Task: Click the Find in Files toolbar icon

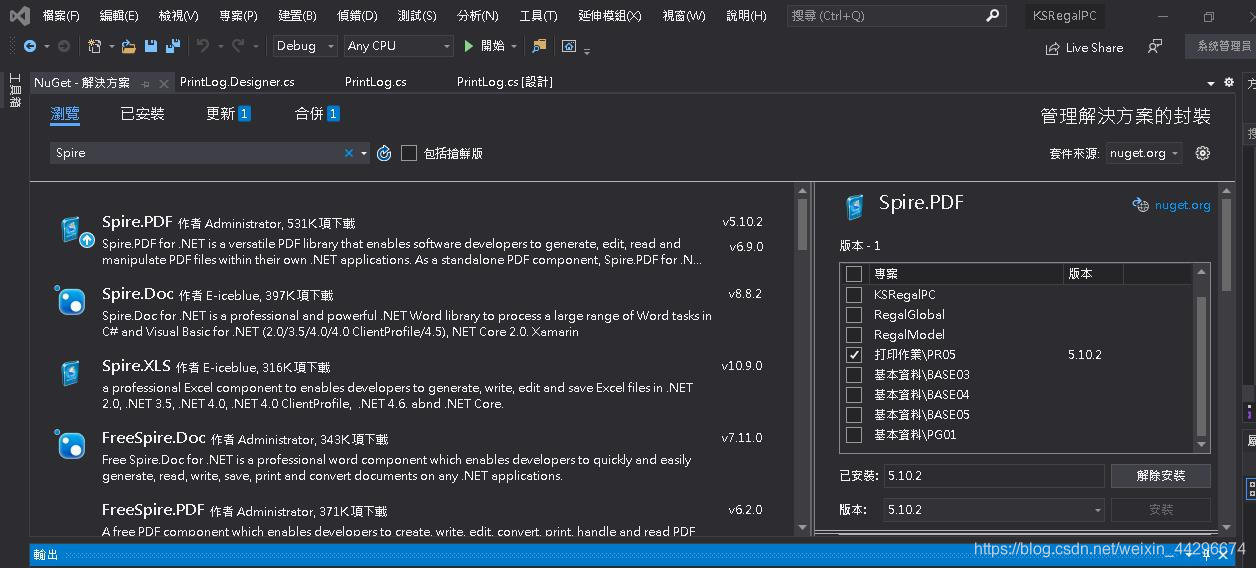Action: tap(539, 46)
